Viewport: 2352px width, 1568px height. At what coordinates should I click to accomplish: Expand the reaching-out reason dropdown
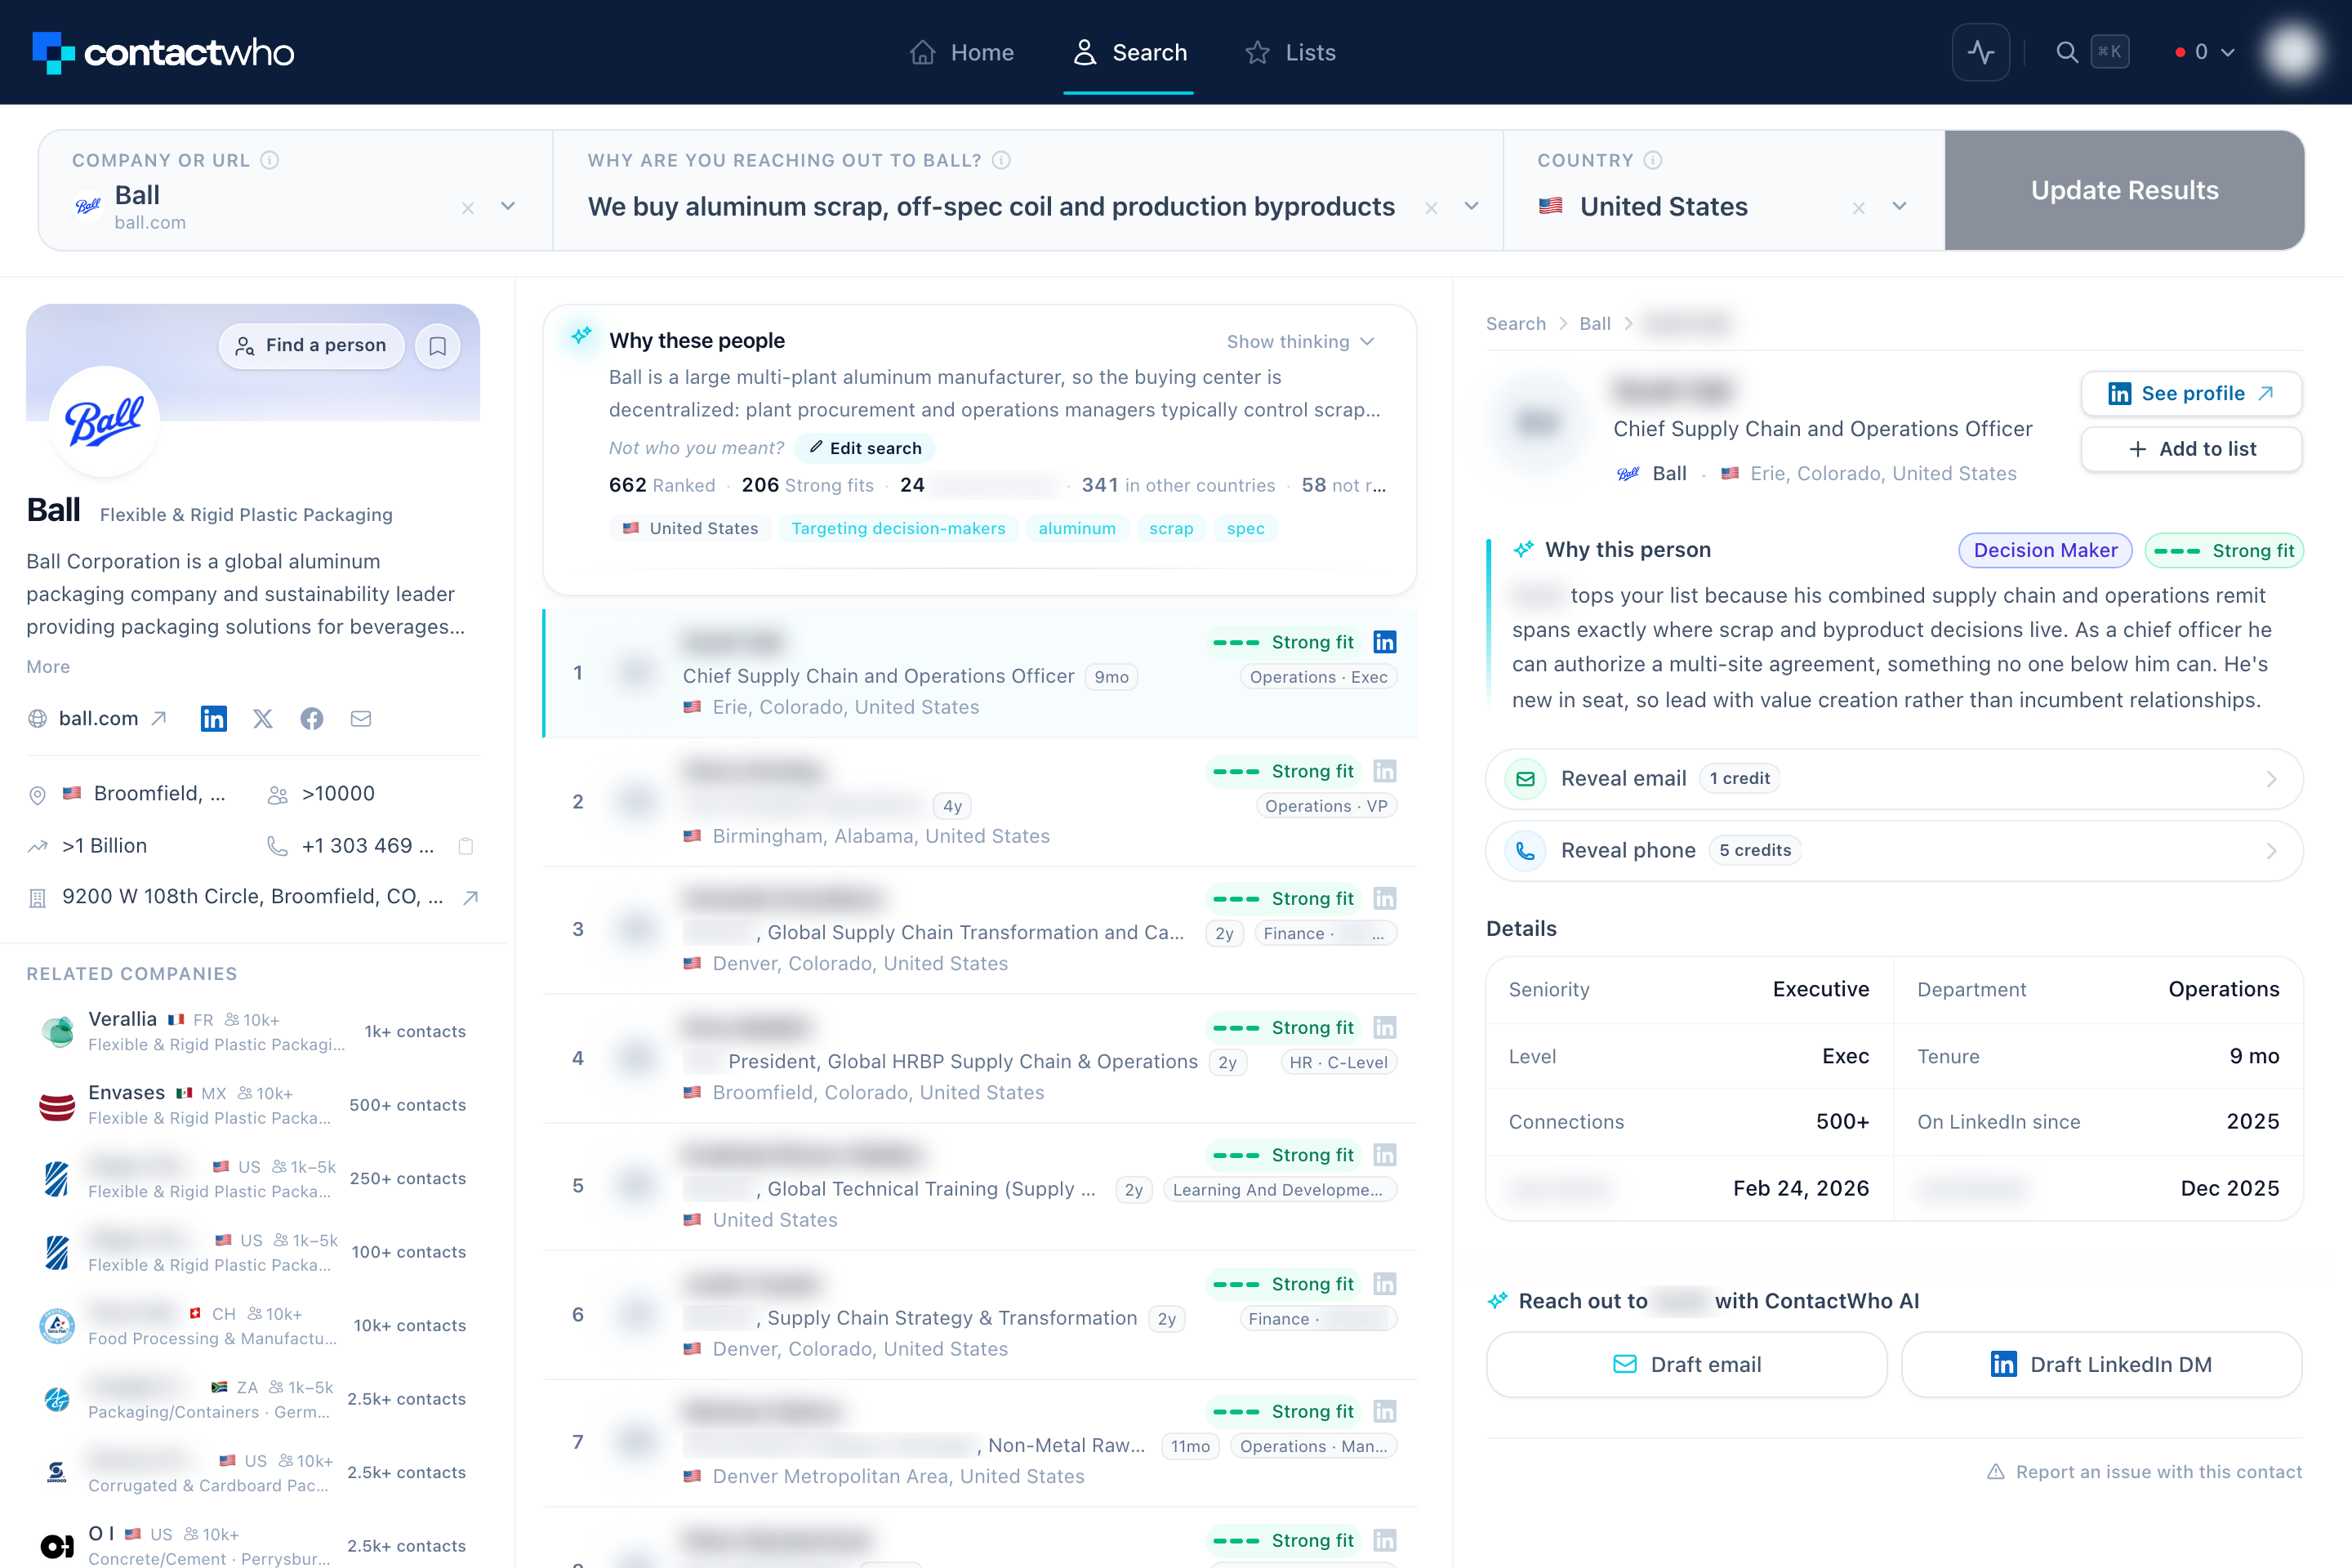tap(1471, 206)
